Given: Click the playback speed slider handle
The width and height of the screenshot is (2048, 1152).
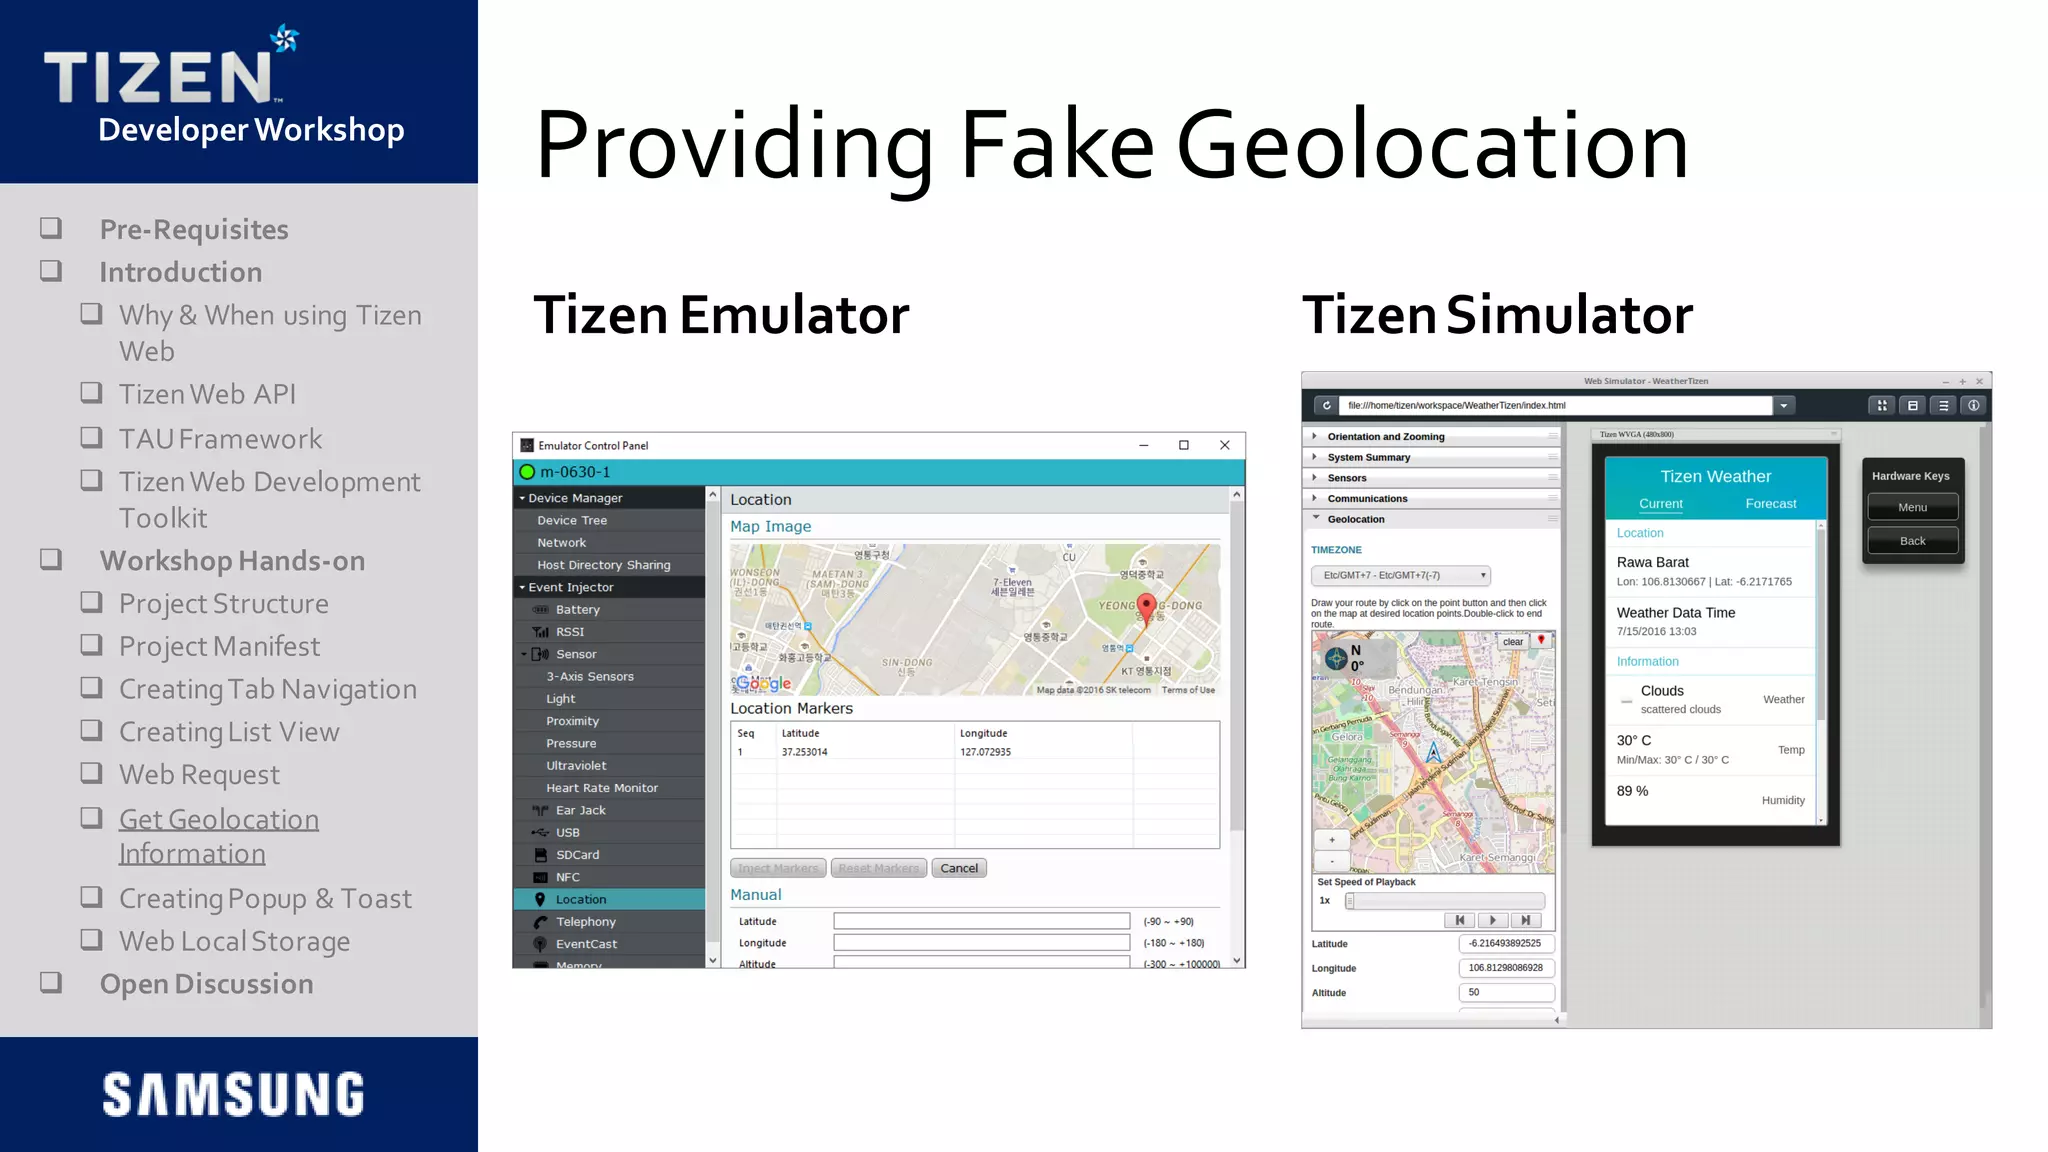Looking at the screenshot, I should point(1350,901).
